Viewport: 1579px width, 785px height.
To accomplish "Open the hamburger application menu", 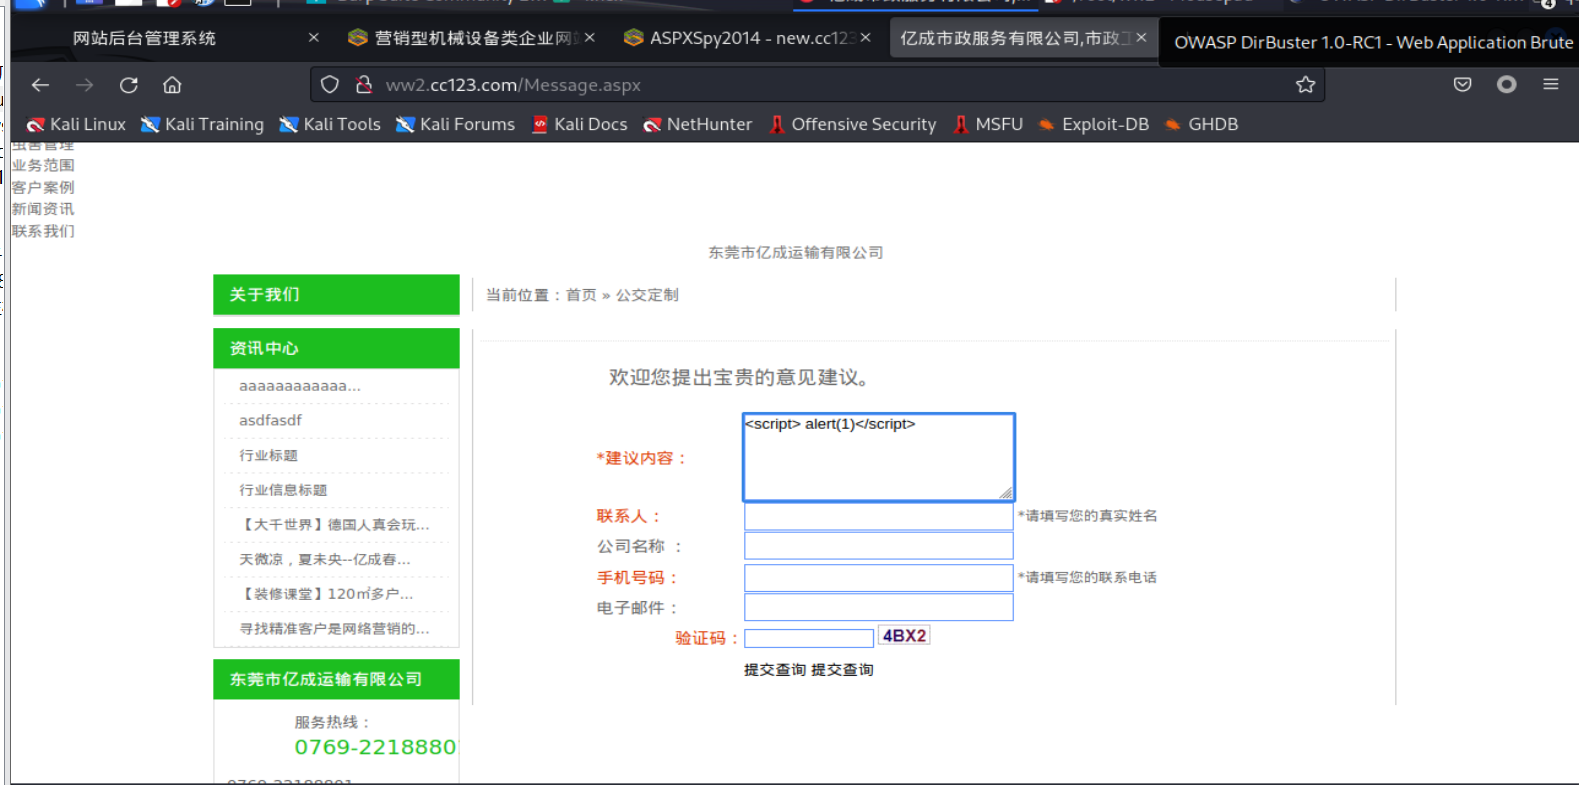I will (x=1550, y=85).
